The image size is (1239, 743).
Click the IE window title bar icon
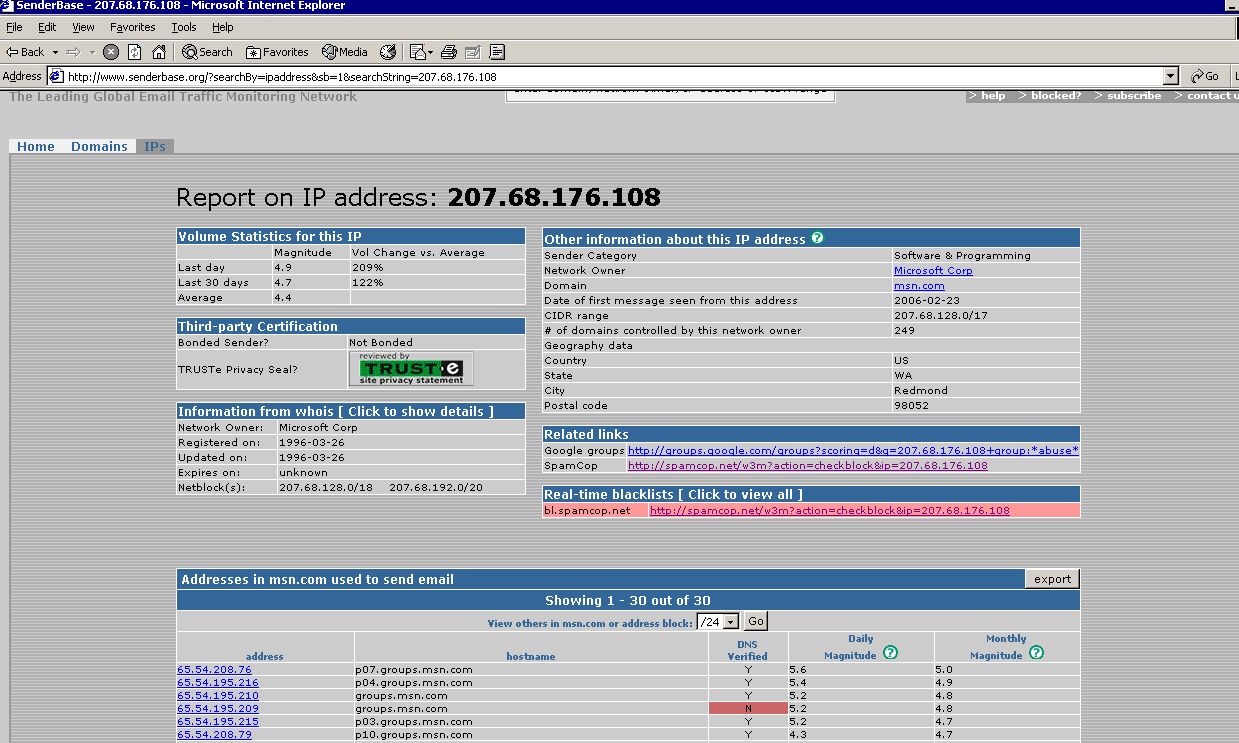[8, 6]
